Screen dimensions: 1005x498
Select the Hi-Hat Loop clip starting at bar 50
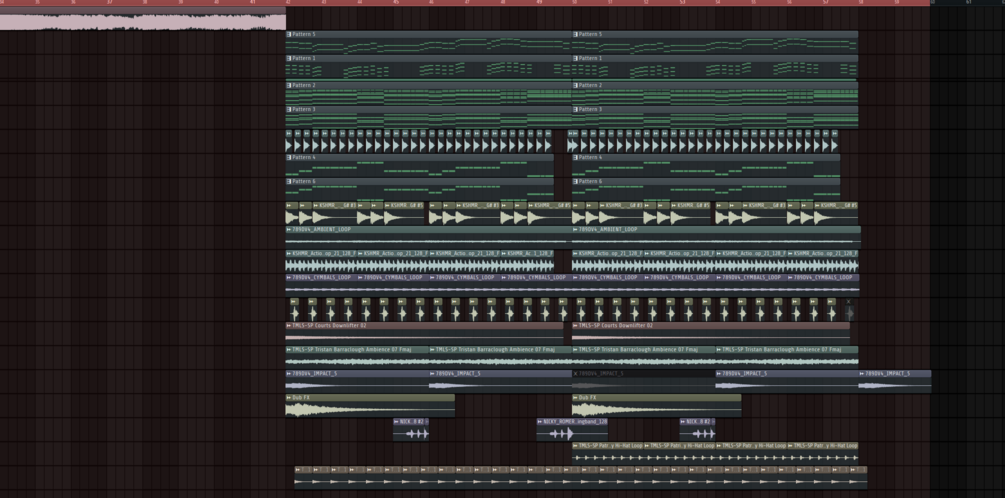point(608,454)
